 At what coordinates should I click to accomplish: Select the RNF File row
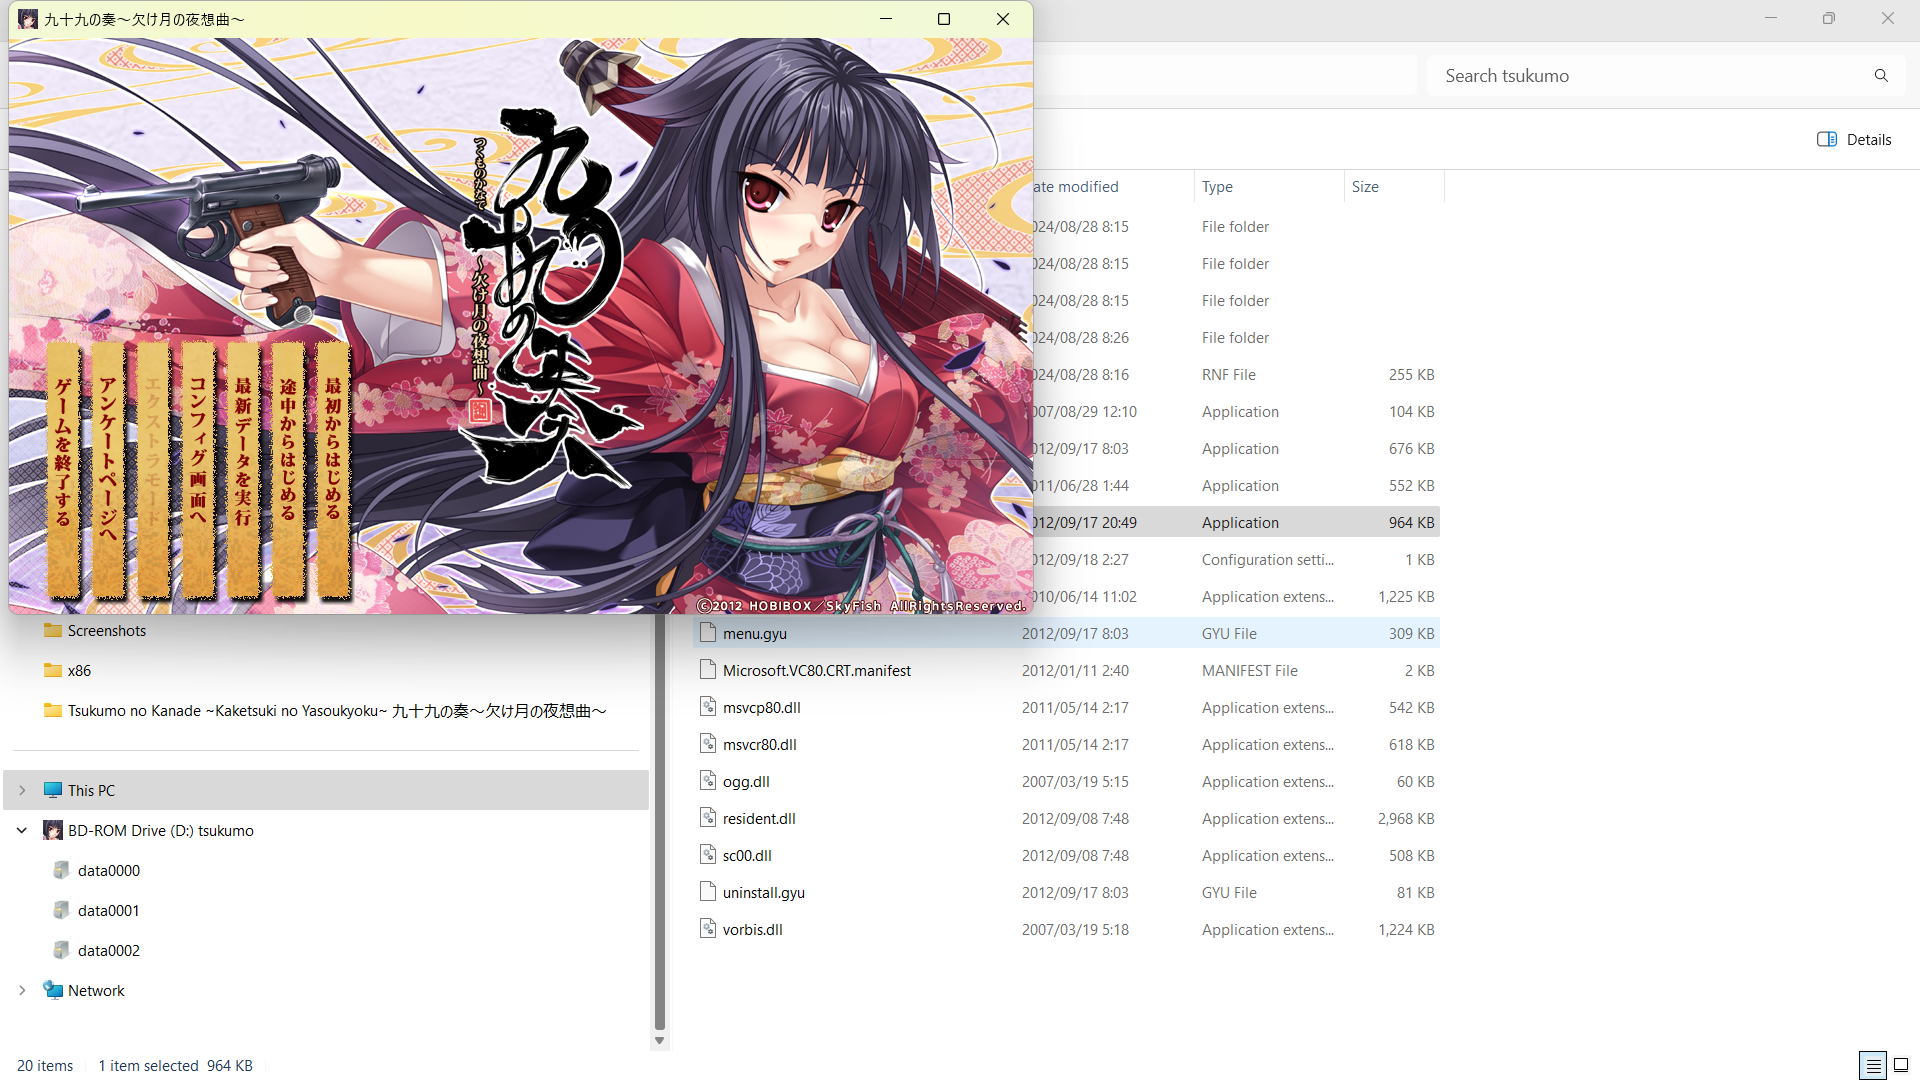point(1236,374)
